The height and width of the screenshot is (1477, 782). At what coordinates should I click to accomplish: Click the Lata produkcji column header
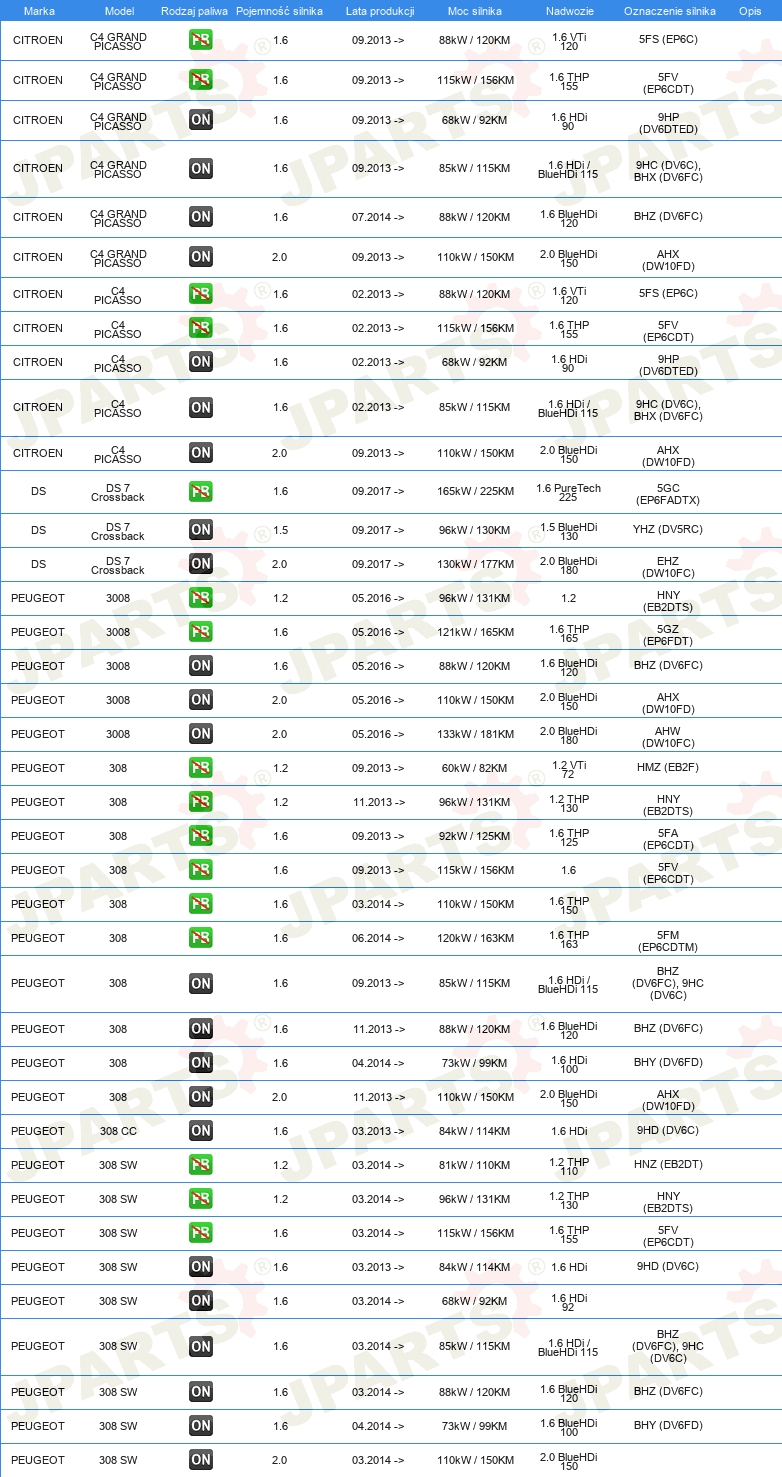[x=379, y=10]
